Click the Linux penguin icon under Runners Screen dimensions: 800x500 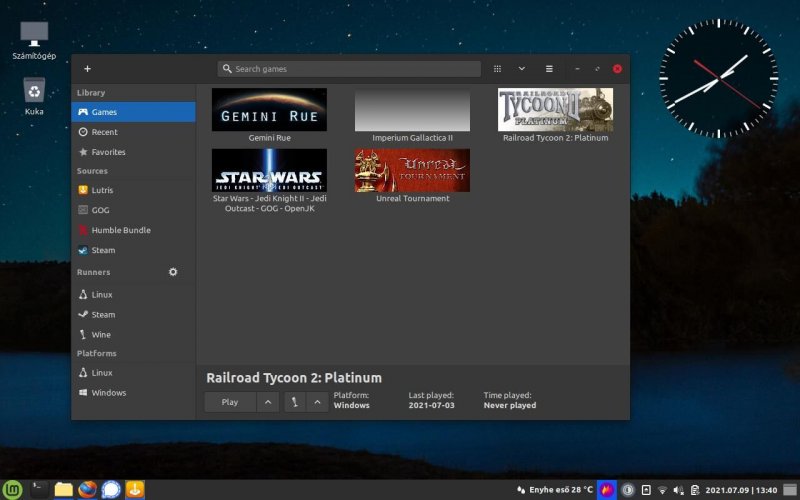(83, 294)
